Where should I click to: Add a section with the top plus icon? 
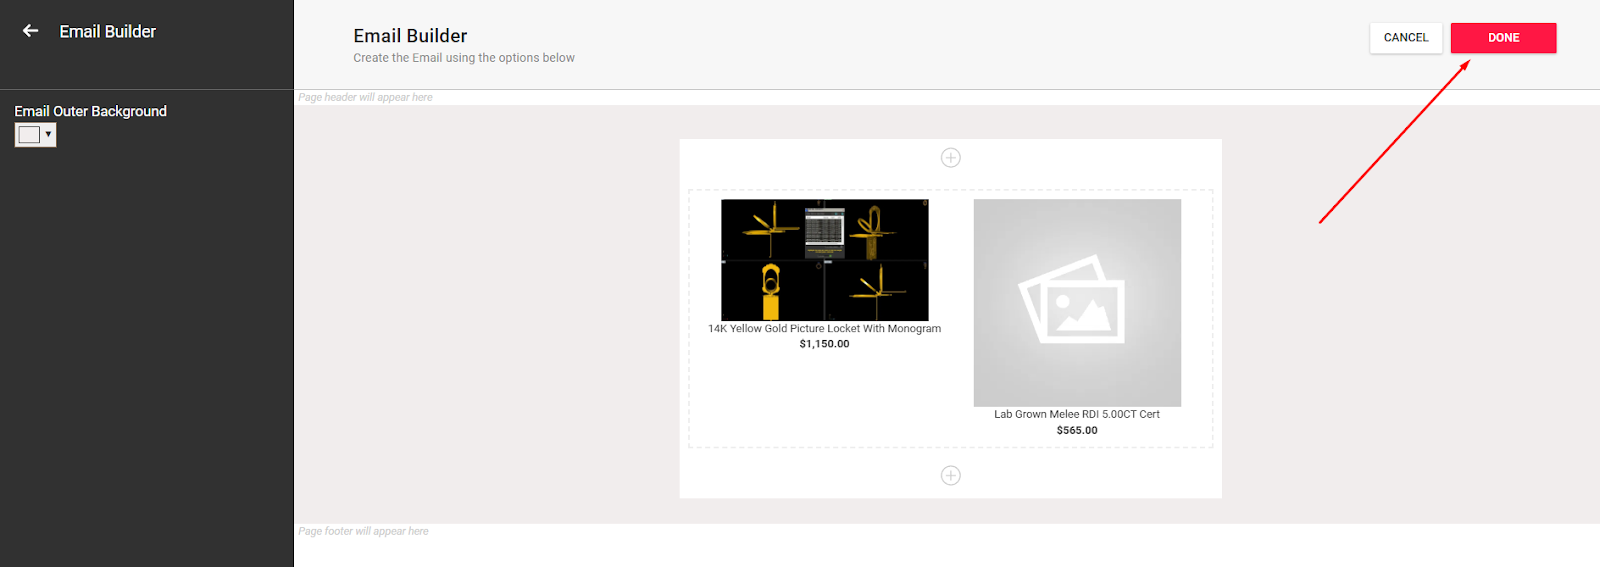[951, 158]
